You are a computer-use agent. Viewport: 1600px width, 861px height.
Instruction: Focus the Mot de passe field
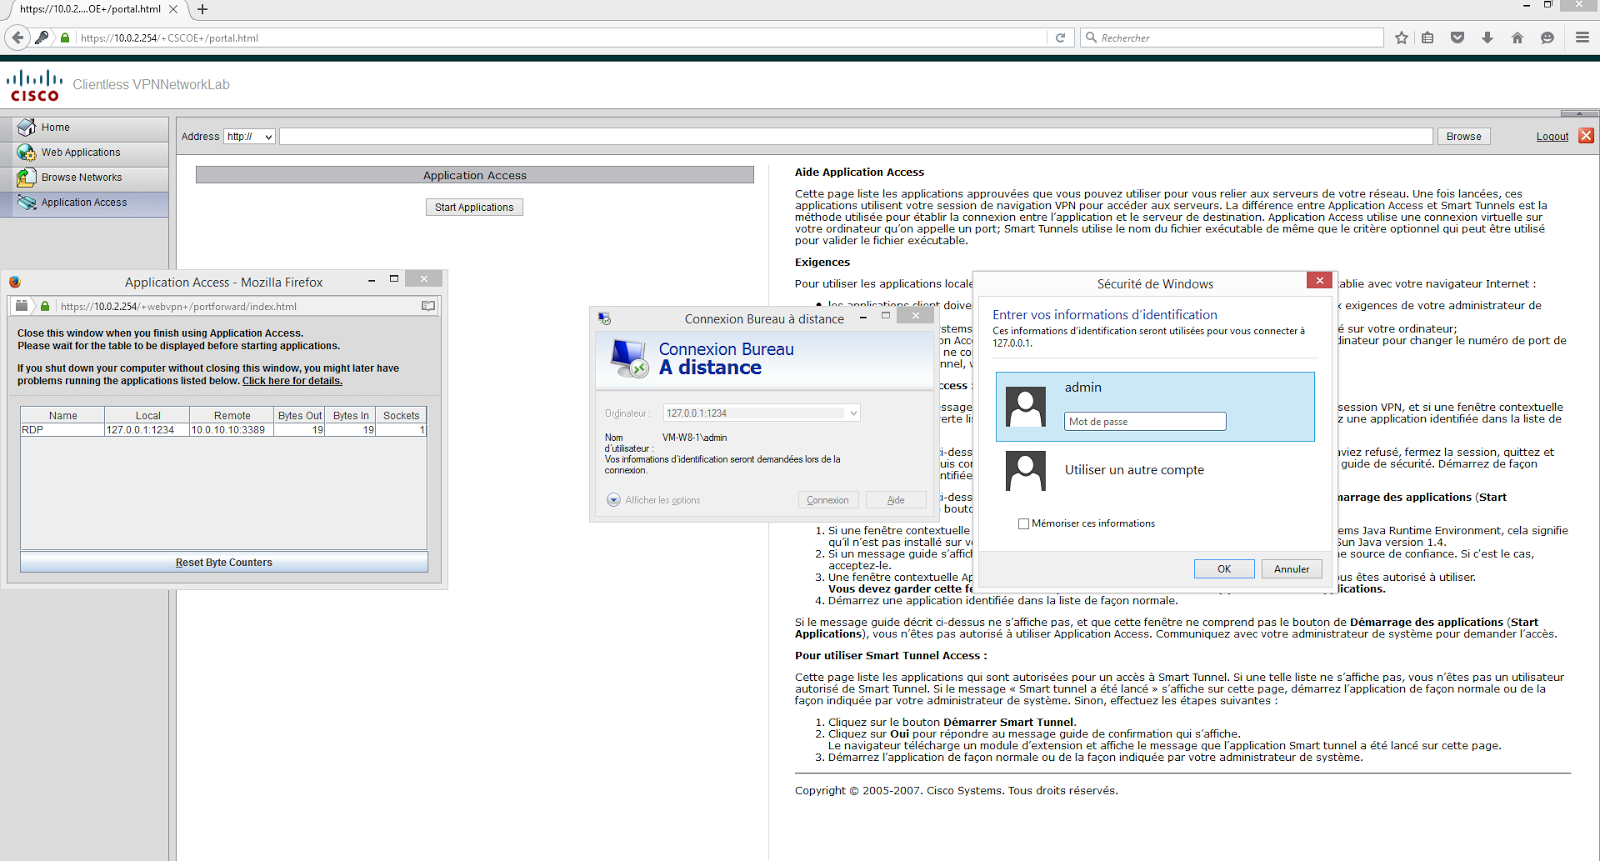point(1145,422)
